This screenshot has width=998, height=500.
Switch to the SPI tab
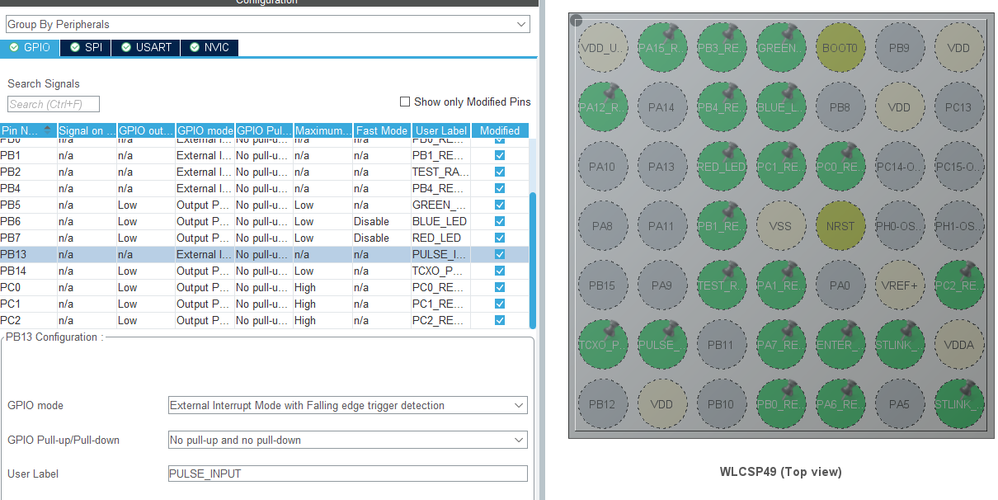85,48
